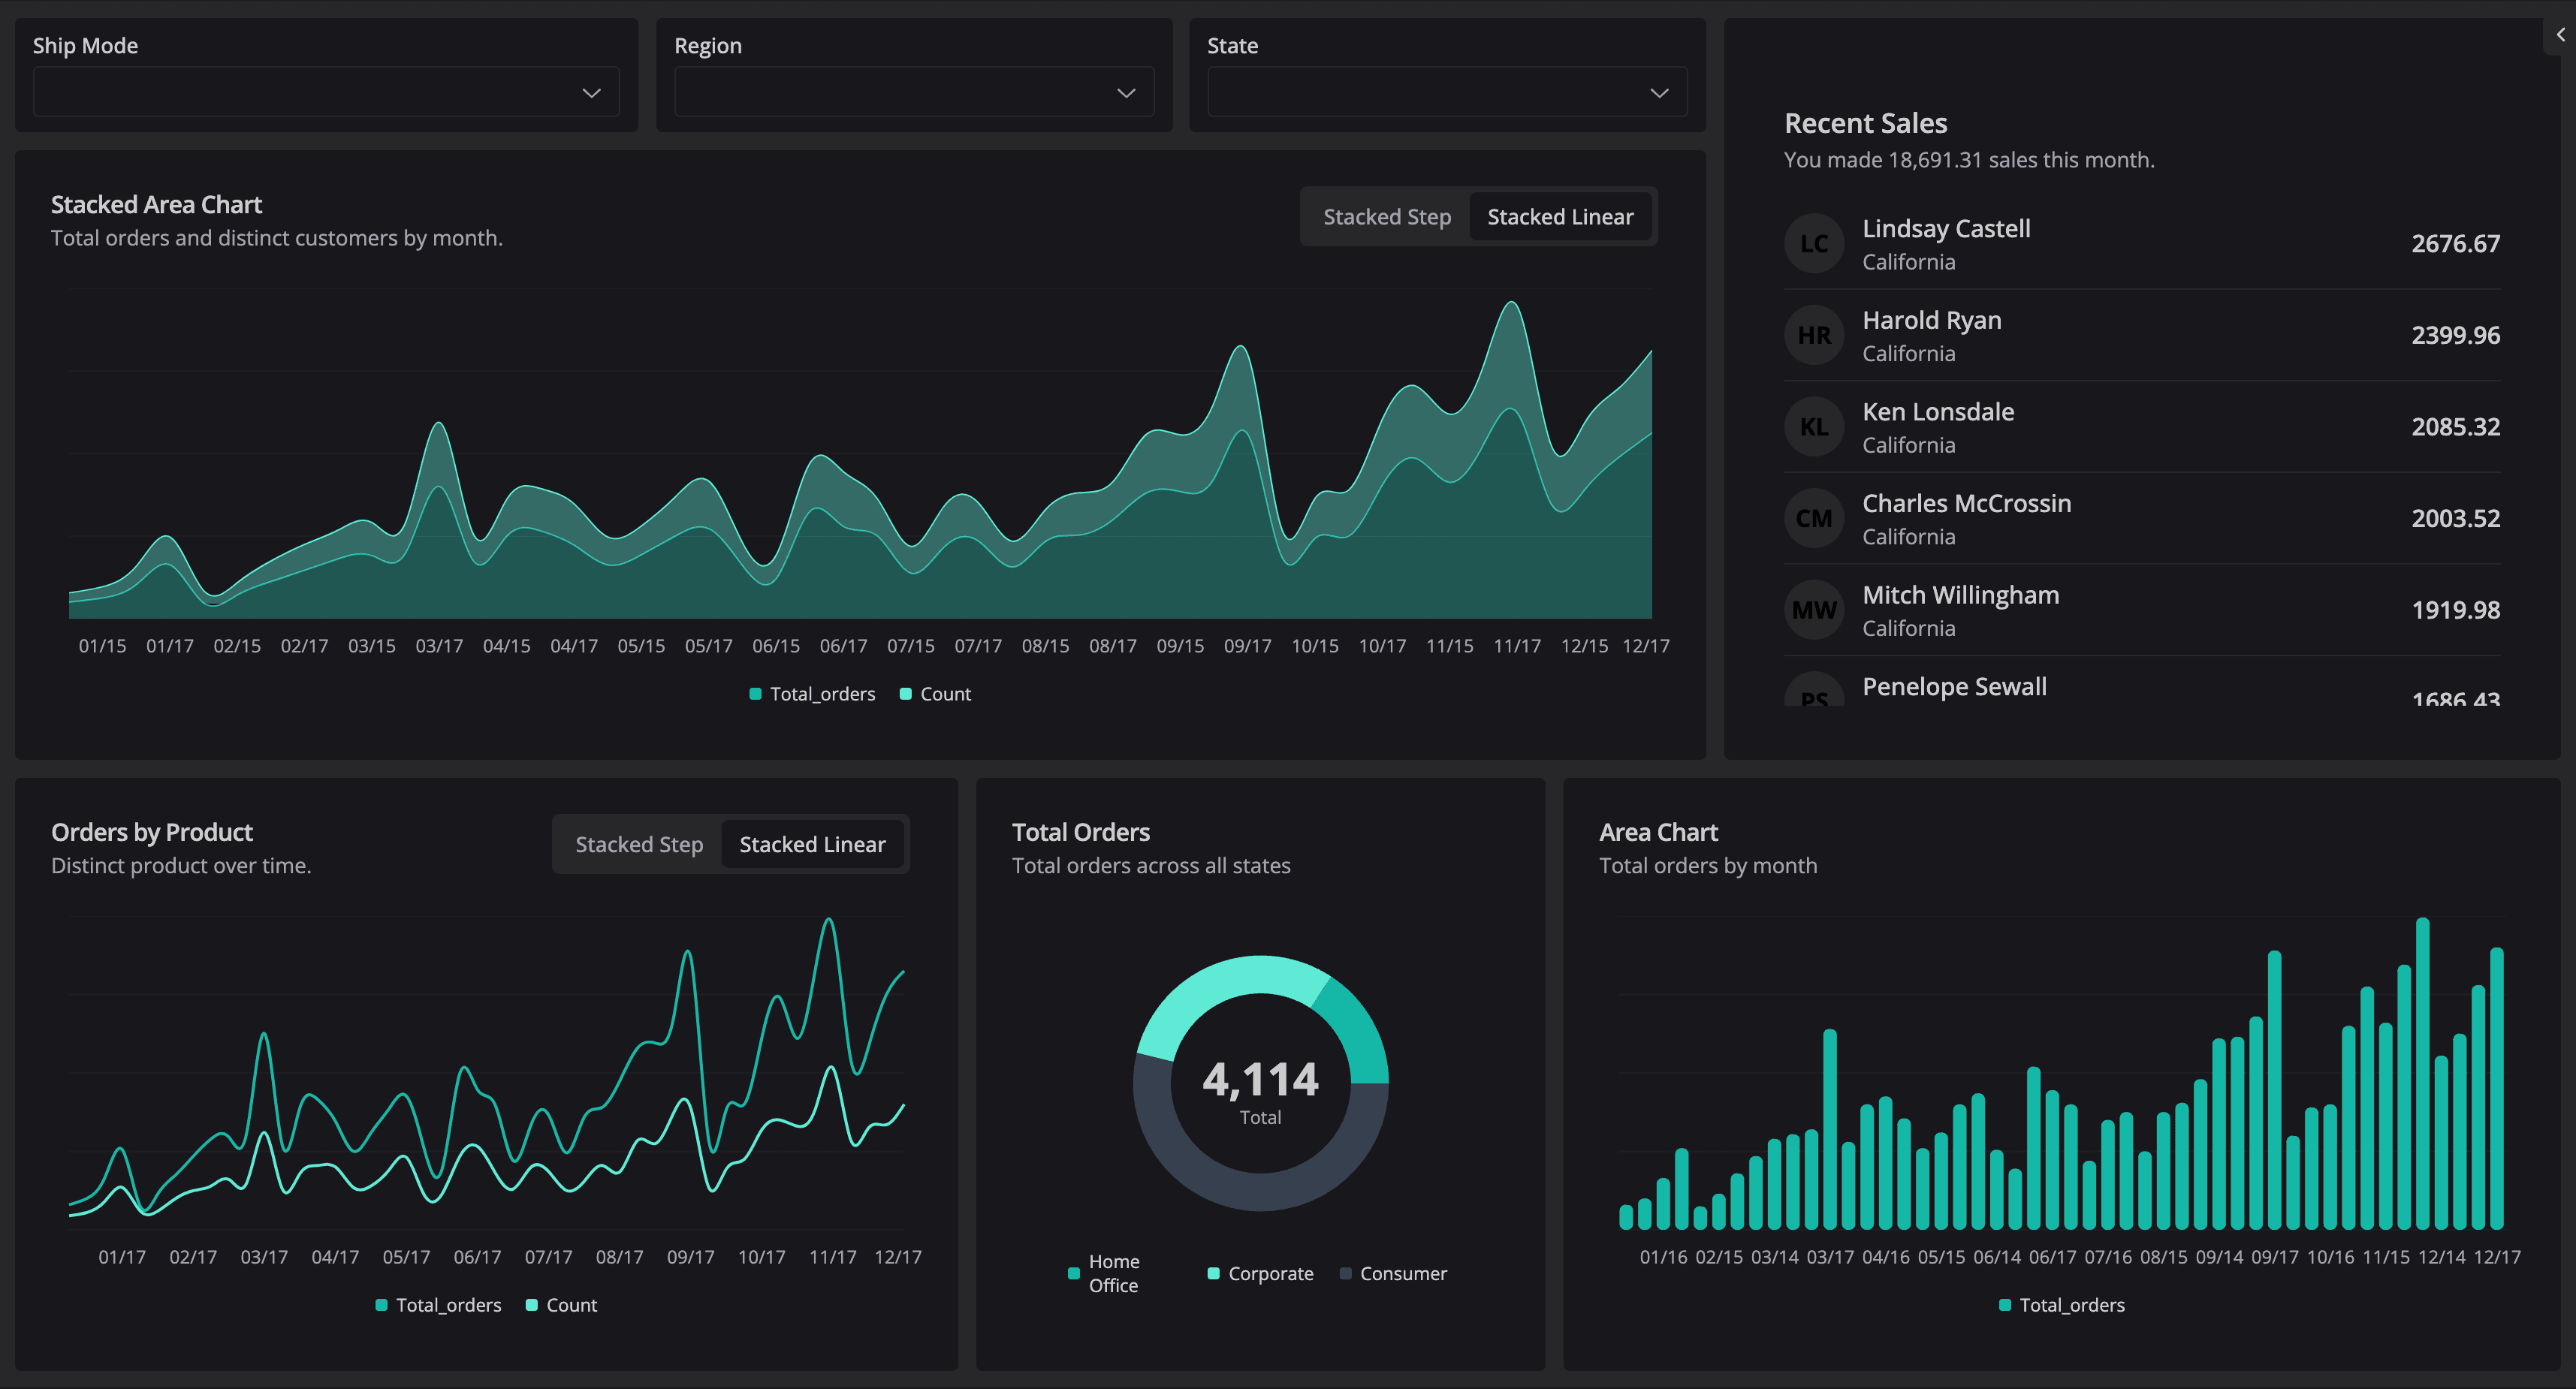Open the Ship Mode dropdown
Screen dimensions: 2576x1389
(326, 92)
